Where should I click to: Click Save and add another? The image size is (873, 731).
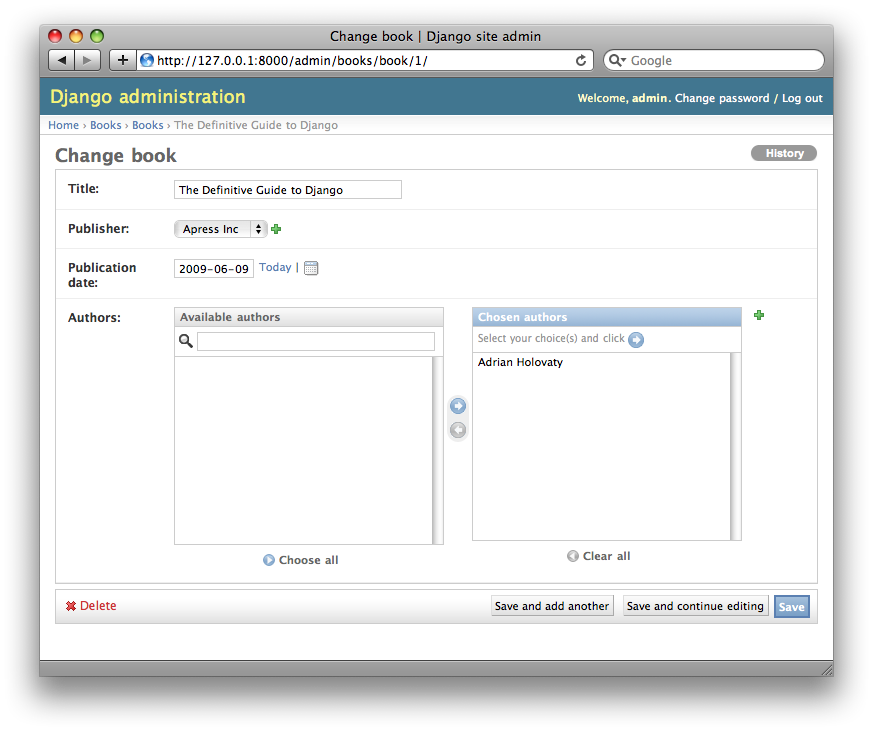(x=552, y=606)
